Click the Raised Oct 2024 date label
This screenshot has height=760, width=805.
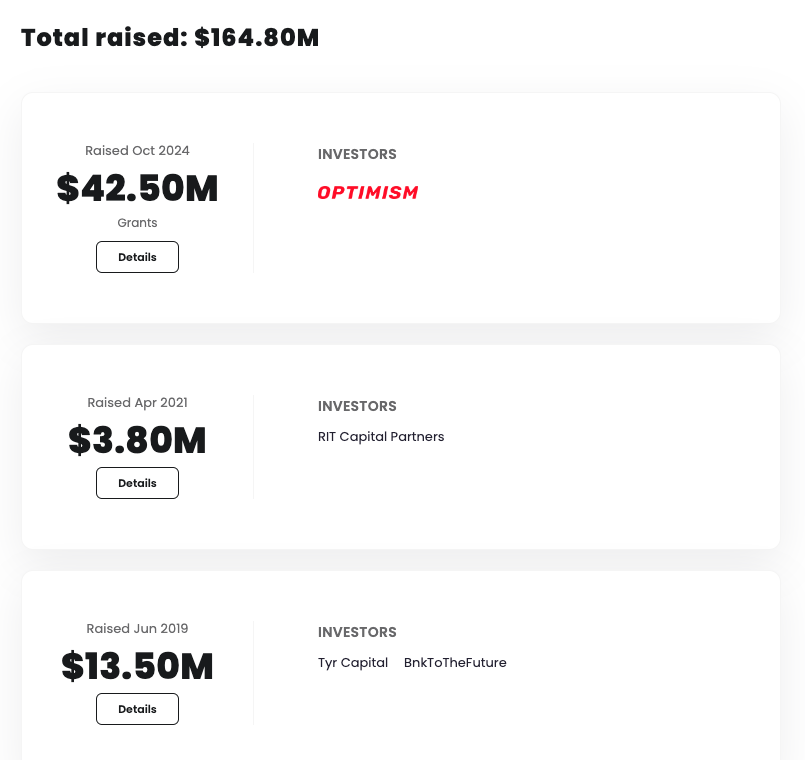click(x=137, y=150)
